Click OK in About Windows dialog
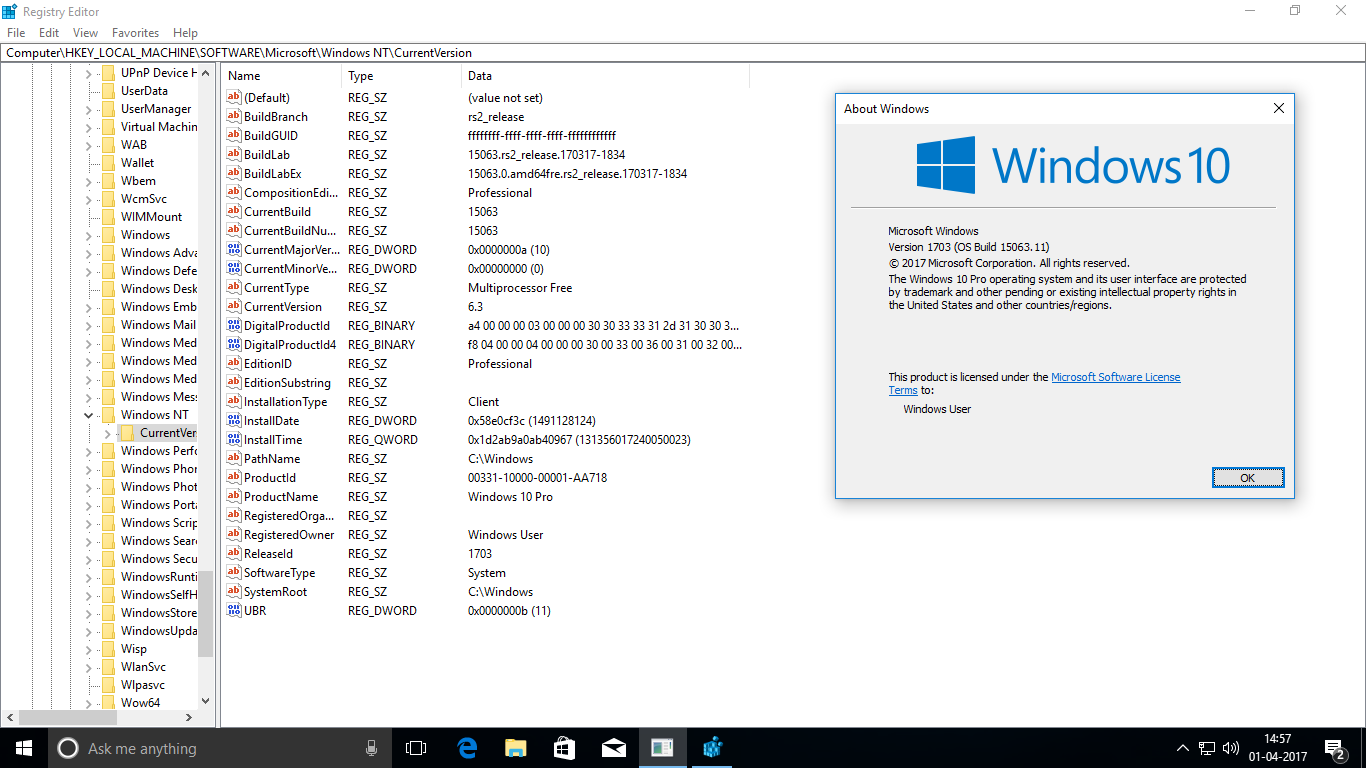The height and width of the screenshot is (768, 1366). pos(1247,478)
